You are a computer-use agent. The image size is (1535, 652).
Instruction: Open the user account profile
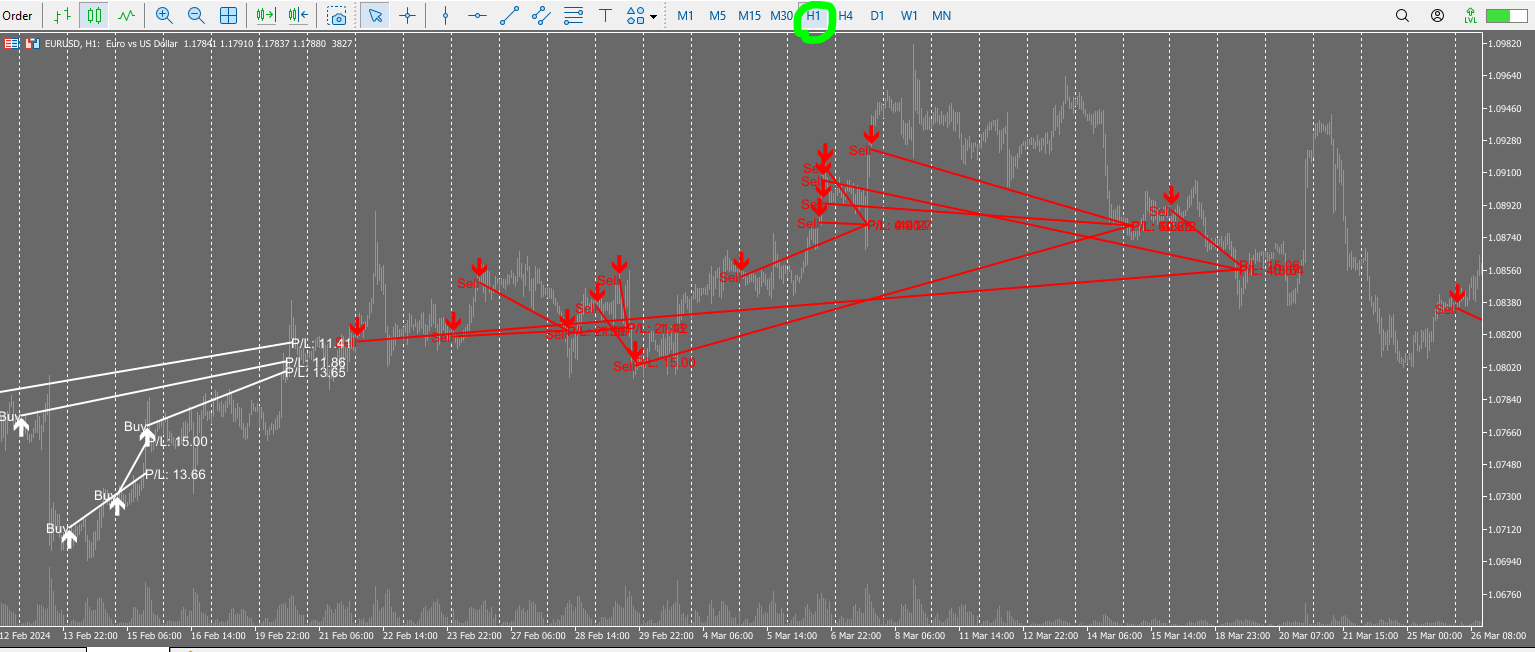(1436, 16)
